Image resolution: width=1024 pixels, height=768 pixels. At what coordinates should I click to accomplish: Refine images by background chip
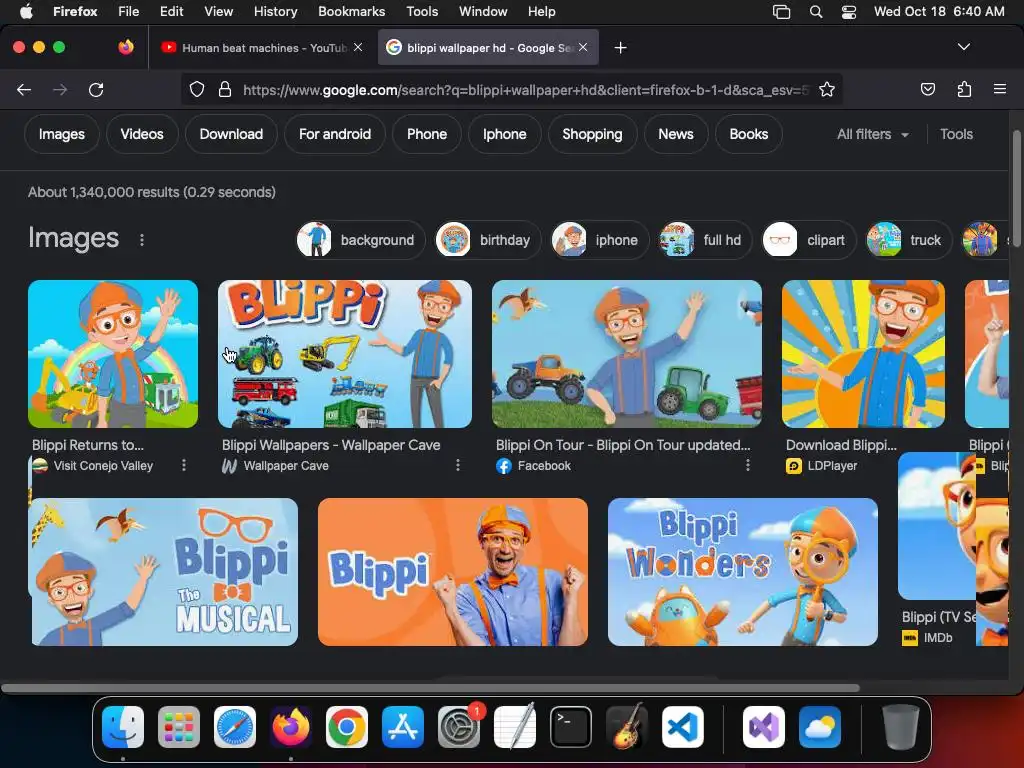(x=360, y=240)
